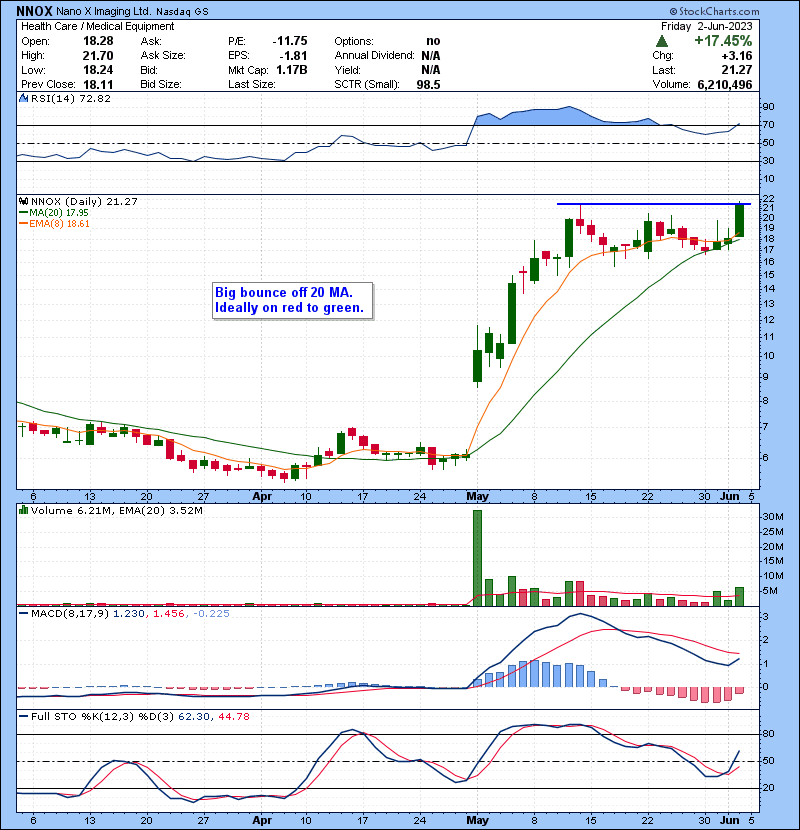
Task: Click the candlestick icon beside NNOX (Daily)
Action: point(23,201)
